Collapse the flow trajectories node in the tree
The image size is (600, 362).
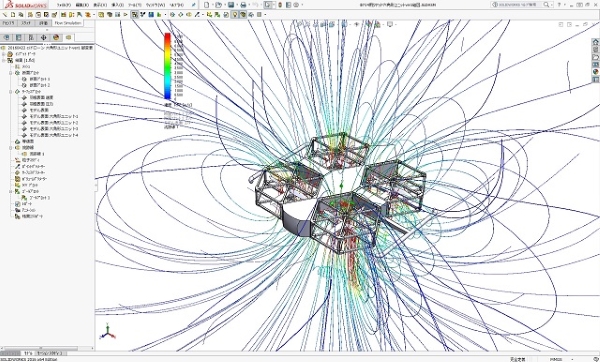(x=11, y=148)
